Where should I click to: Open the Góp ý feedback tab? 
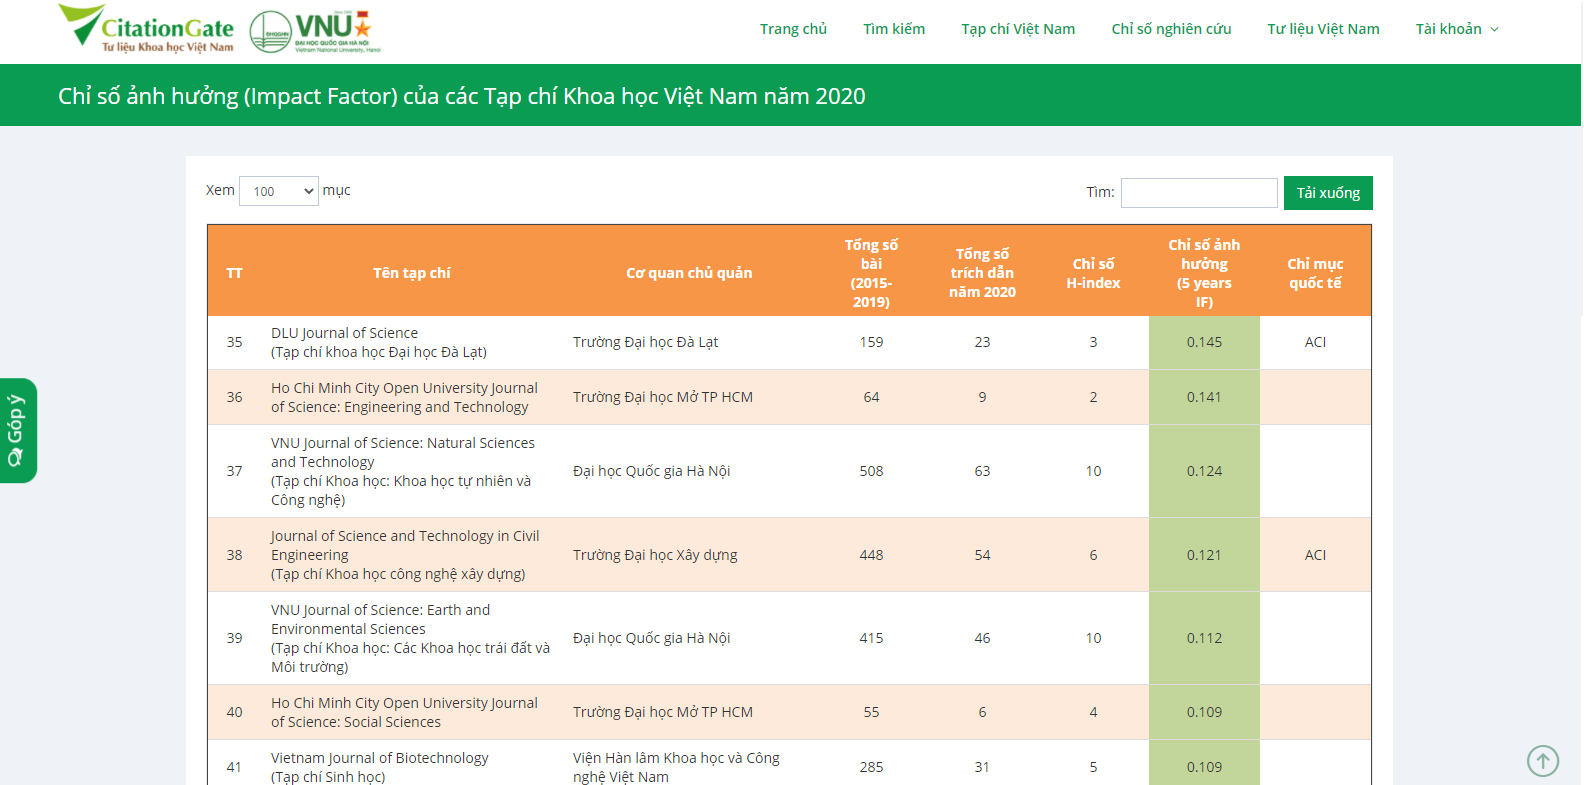click(x=17, y=430)
